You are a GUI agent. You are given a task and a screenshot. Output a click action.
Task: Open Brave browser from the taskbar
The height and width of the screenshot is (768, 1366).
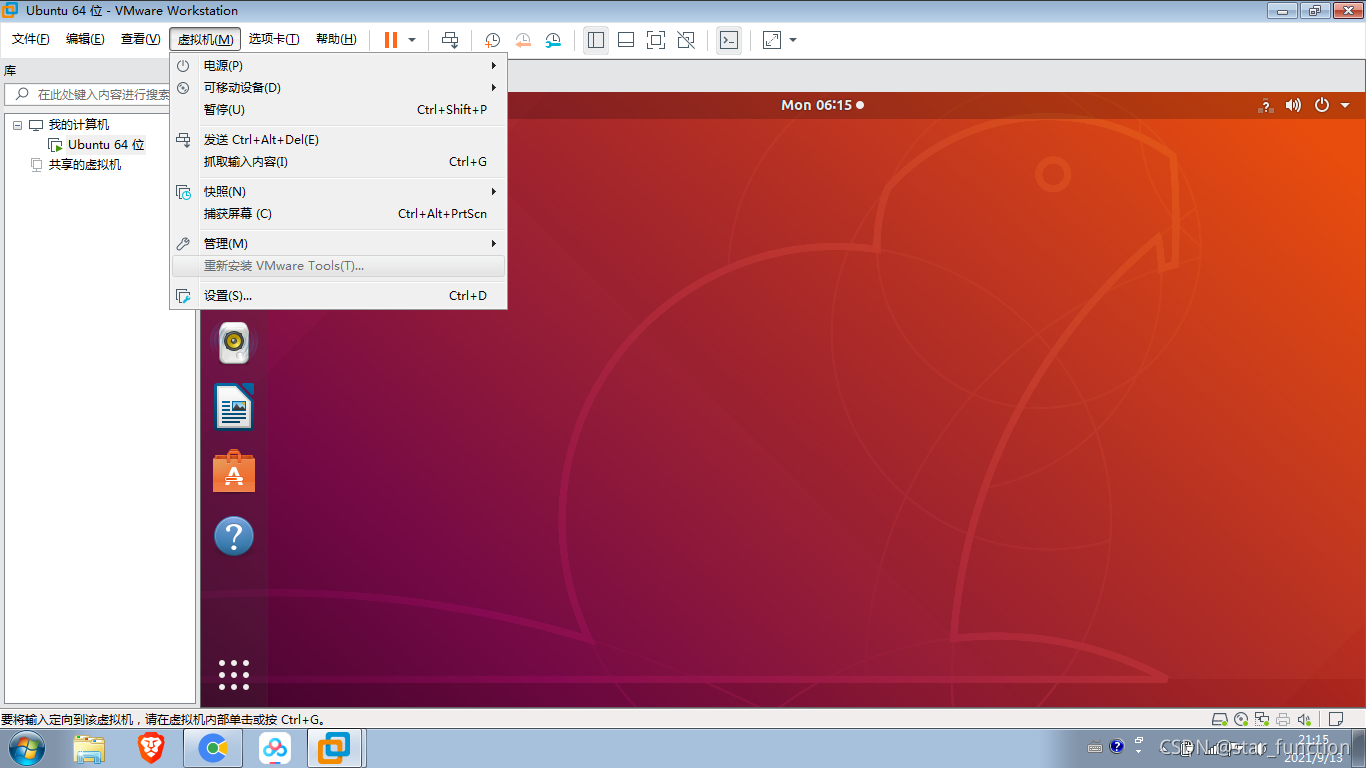point(151,748)
